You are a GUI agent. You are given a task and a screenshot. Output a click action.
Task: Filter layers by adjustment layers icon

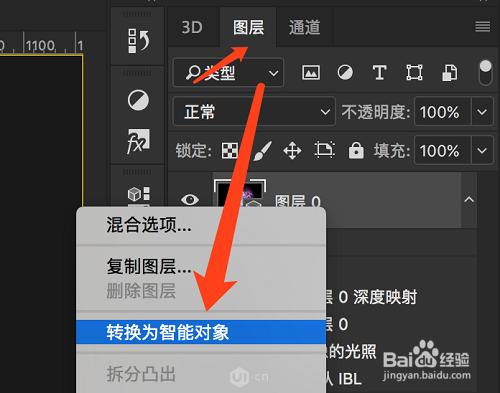tap(345, 72)
